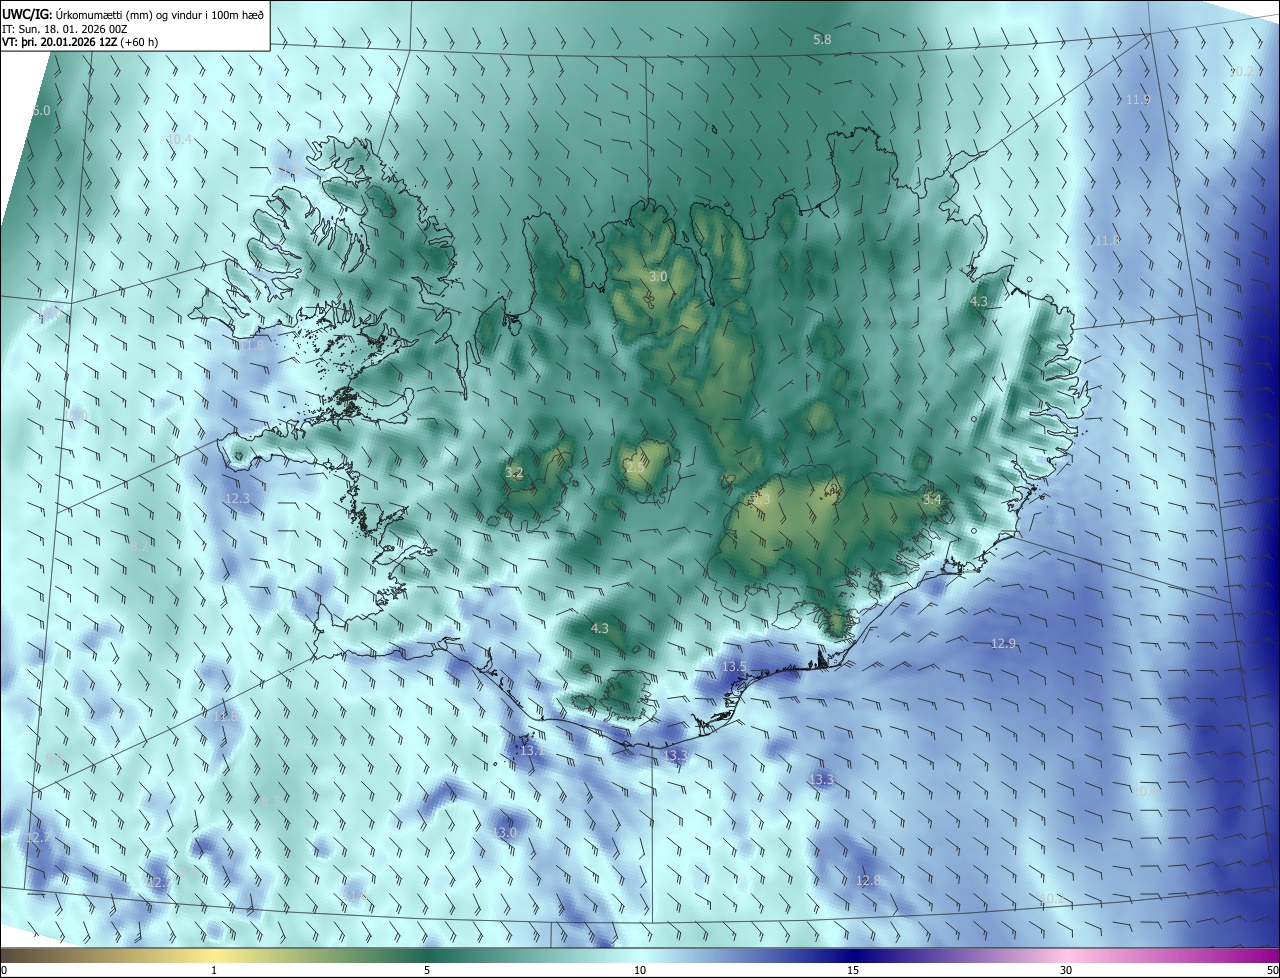Screen dimensions: 1280x978
Task: Click the '12.9' value on the map
Action: [1003, 644]
